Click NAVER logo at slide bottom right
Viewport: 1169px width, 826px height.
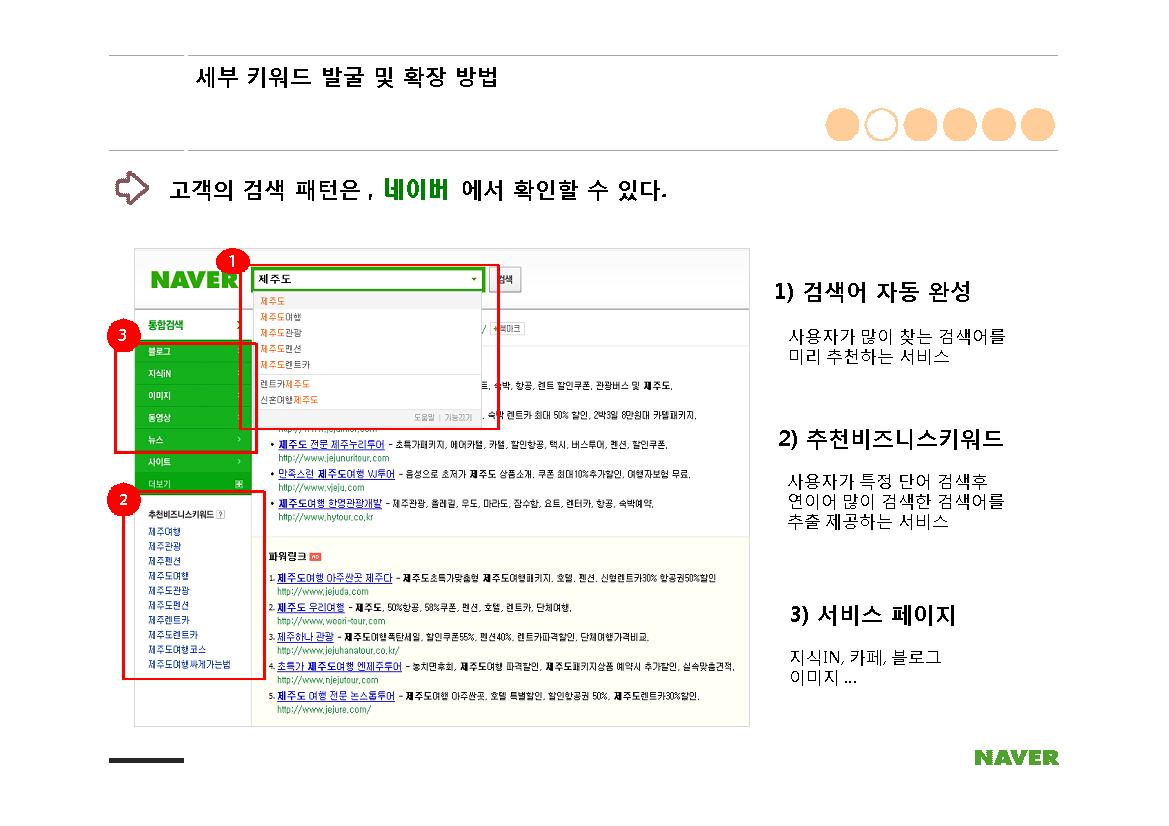[1016, 757]
